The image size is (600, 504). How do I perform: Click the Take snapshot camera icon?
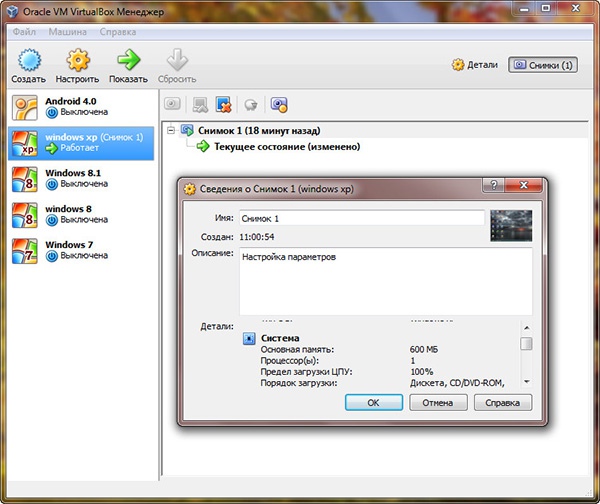point(172,103)
